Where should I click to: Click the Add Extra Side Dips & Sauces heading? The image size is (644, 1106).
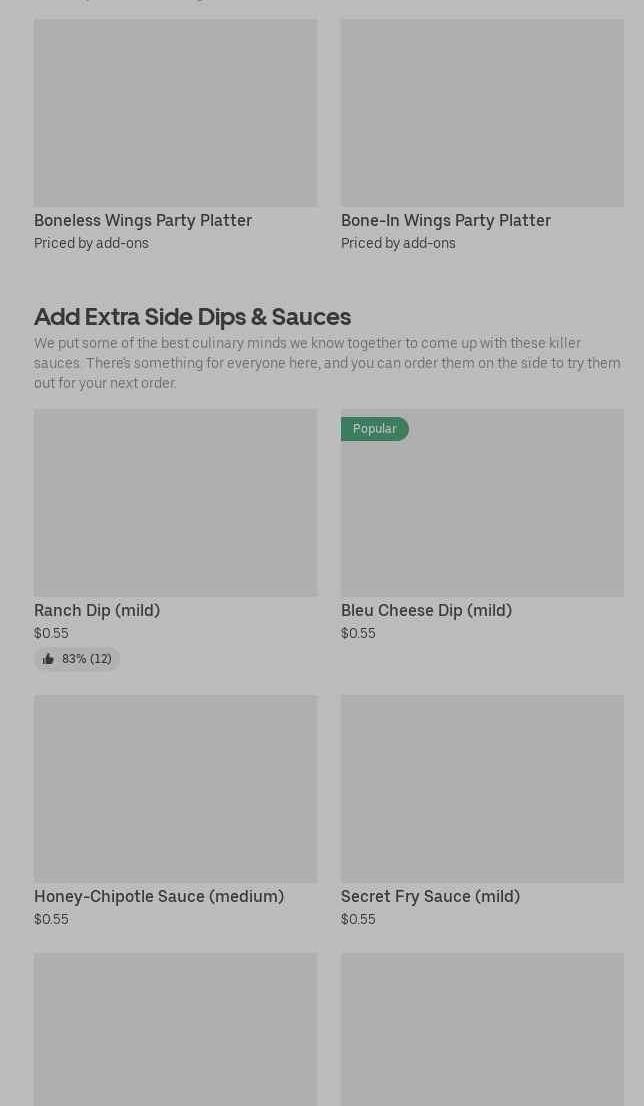(192, 316)
